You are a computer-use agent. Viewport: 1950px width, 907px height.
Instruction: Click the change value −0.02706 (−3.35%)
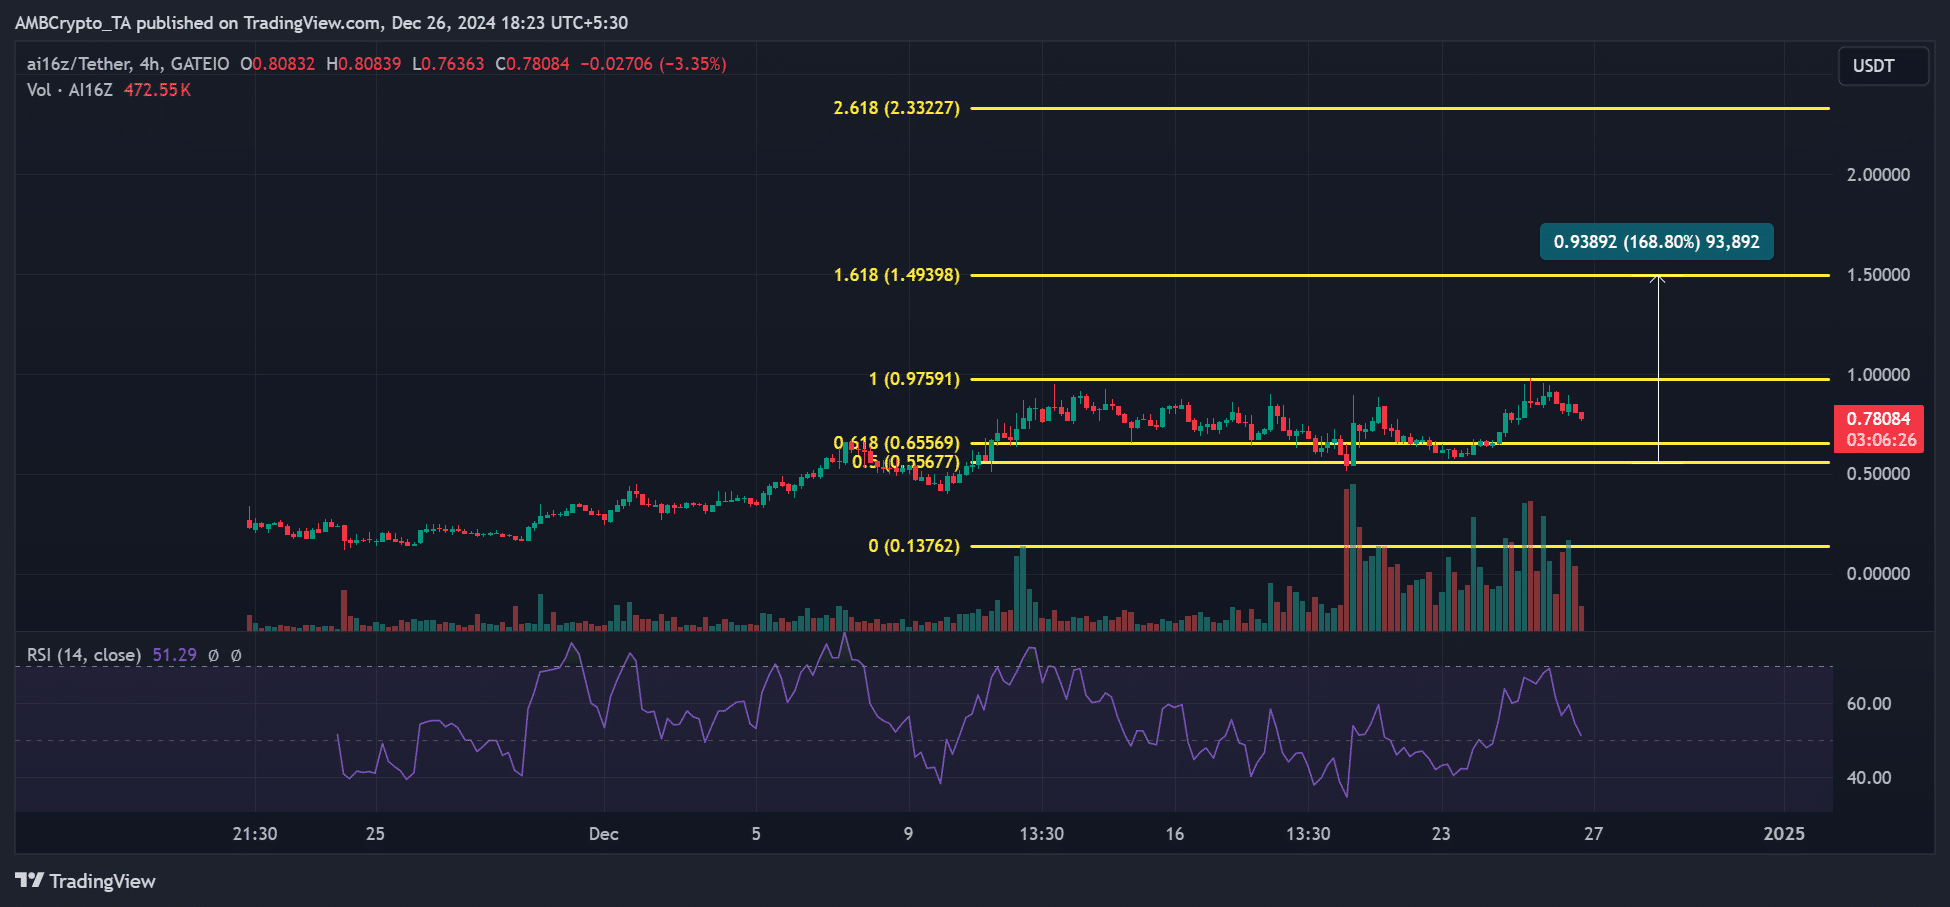tap(654, 64)
